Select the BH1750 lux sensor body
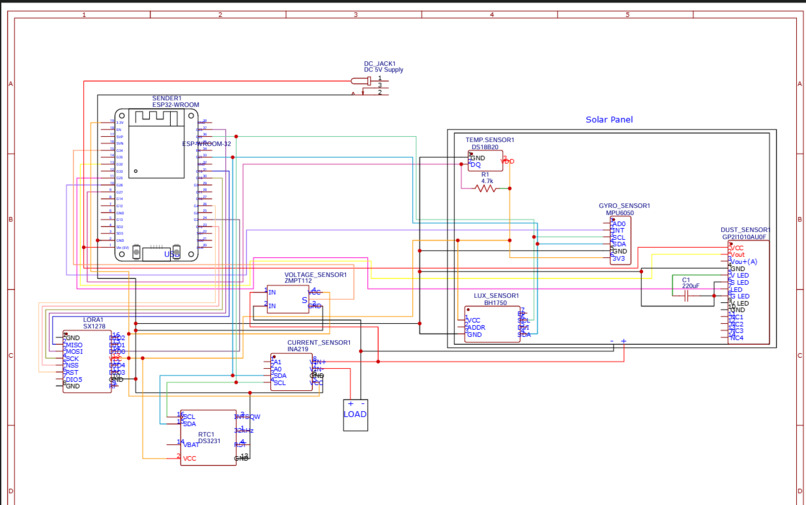The width and height of the screenshot is (806, 505). coord(492,324)
